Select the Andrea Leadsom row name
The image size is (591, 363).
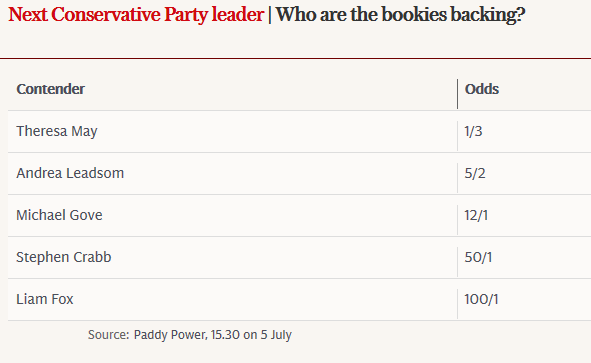tap(70, 173)
